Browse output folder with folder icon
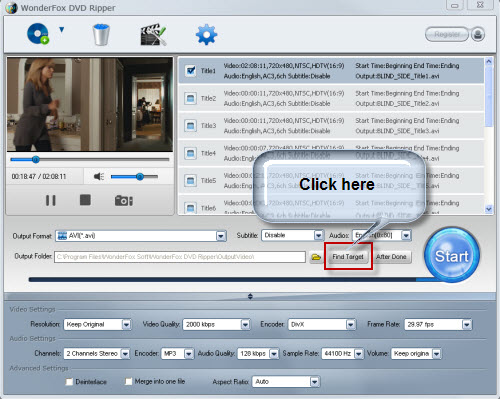Viewport: 500px width, 399px height. click(316, 257)
